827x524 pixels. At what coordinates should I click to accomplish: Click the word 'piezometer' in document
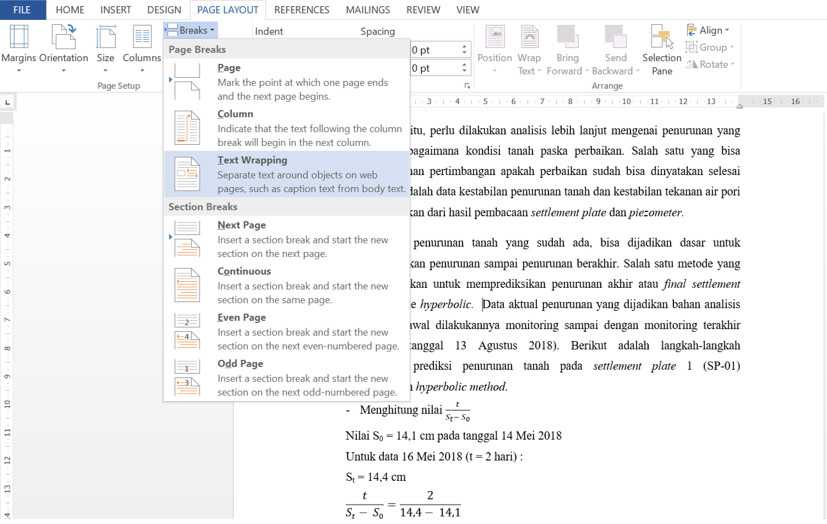[656, 212]
